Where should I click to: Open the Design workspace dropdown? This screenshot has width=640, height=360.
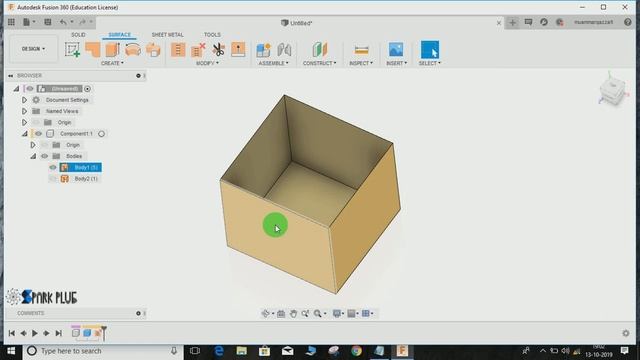[x=33, y=49]
